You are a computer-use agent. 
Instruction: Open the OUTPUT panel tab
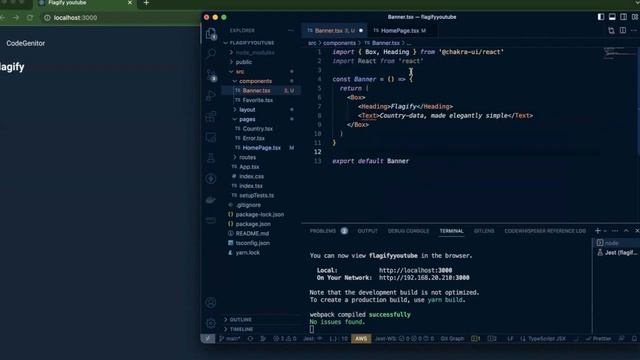367,231
